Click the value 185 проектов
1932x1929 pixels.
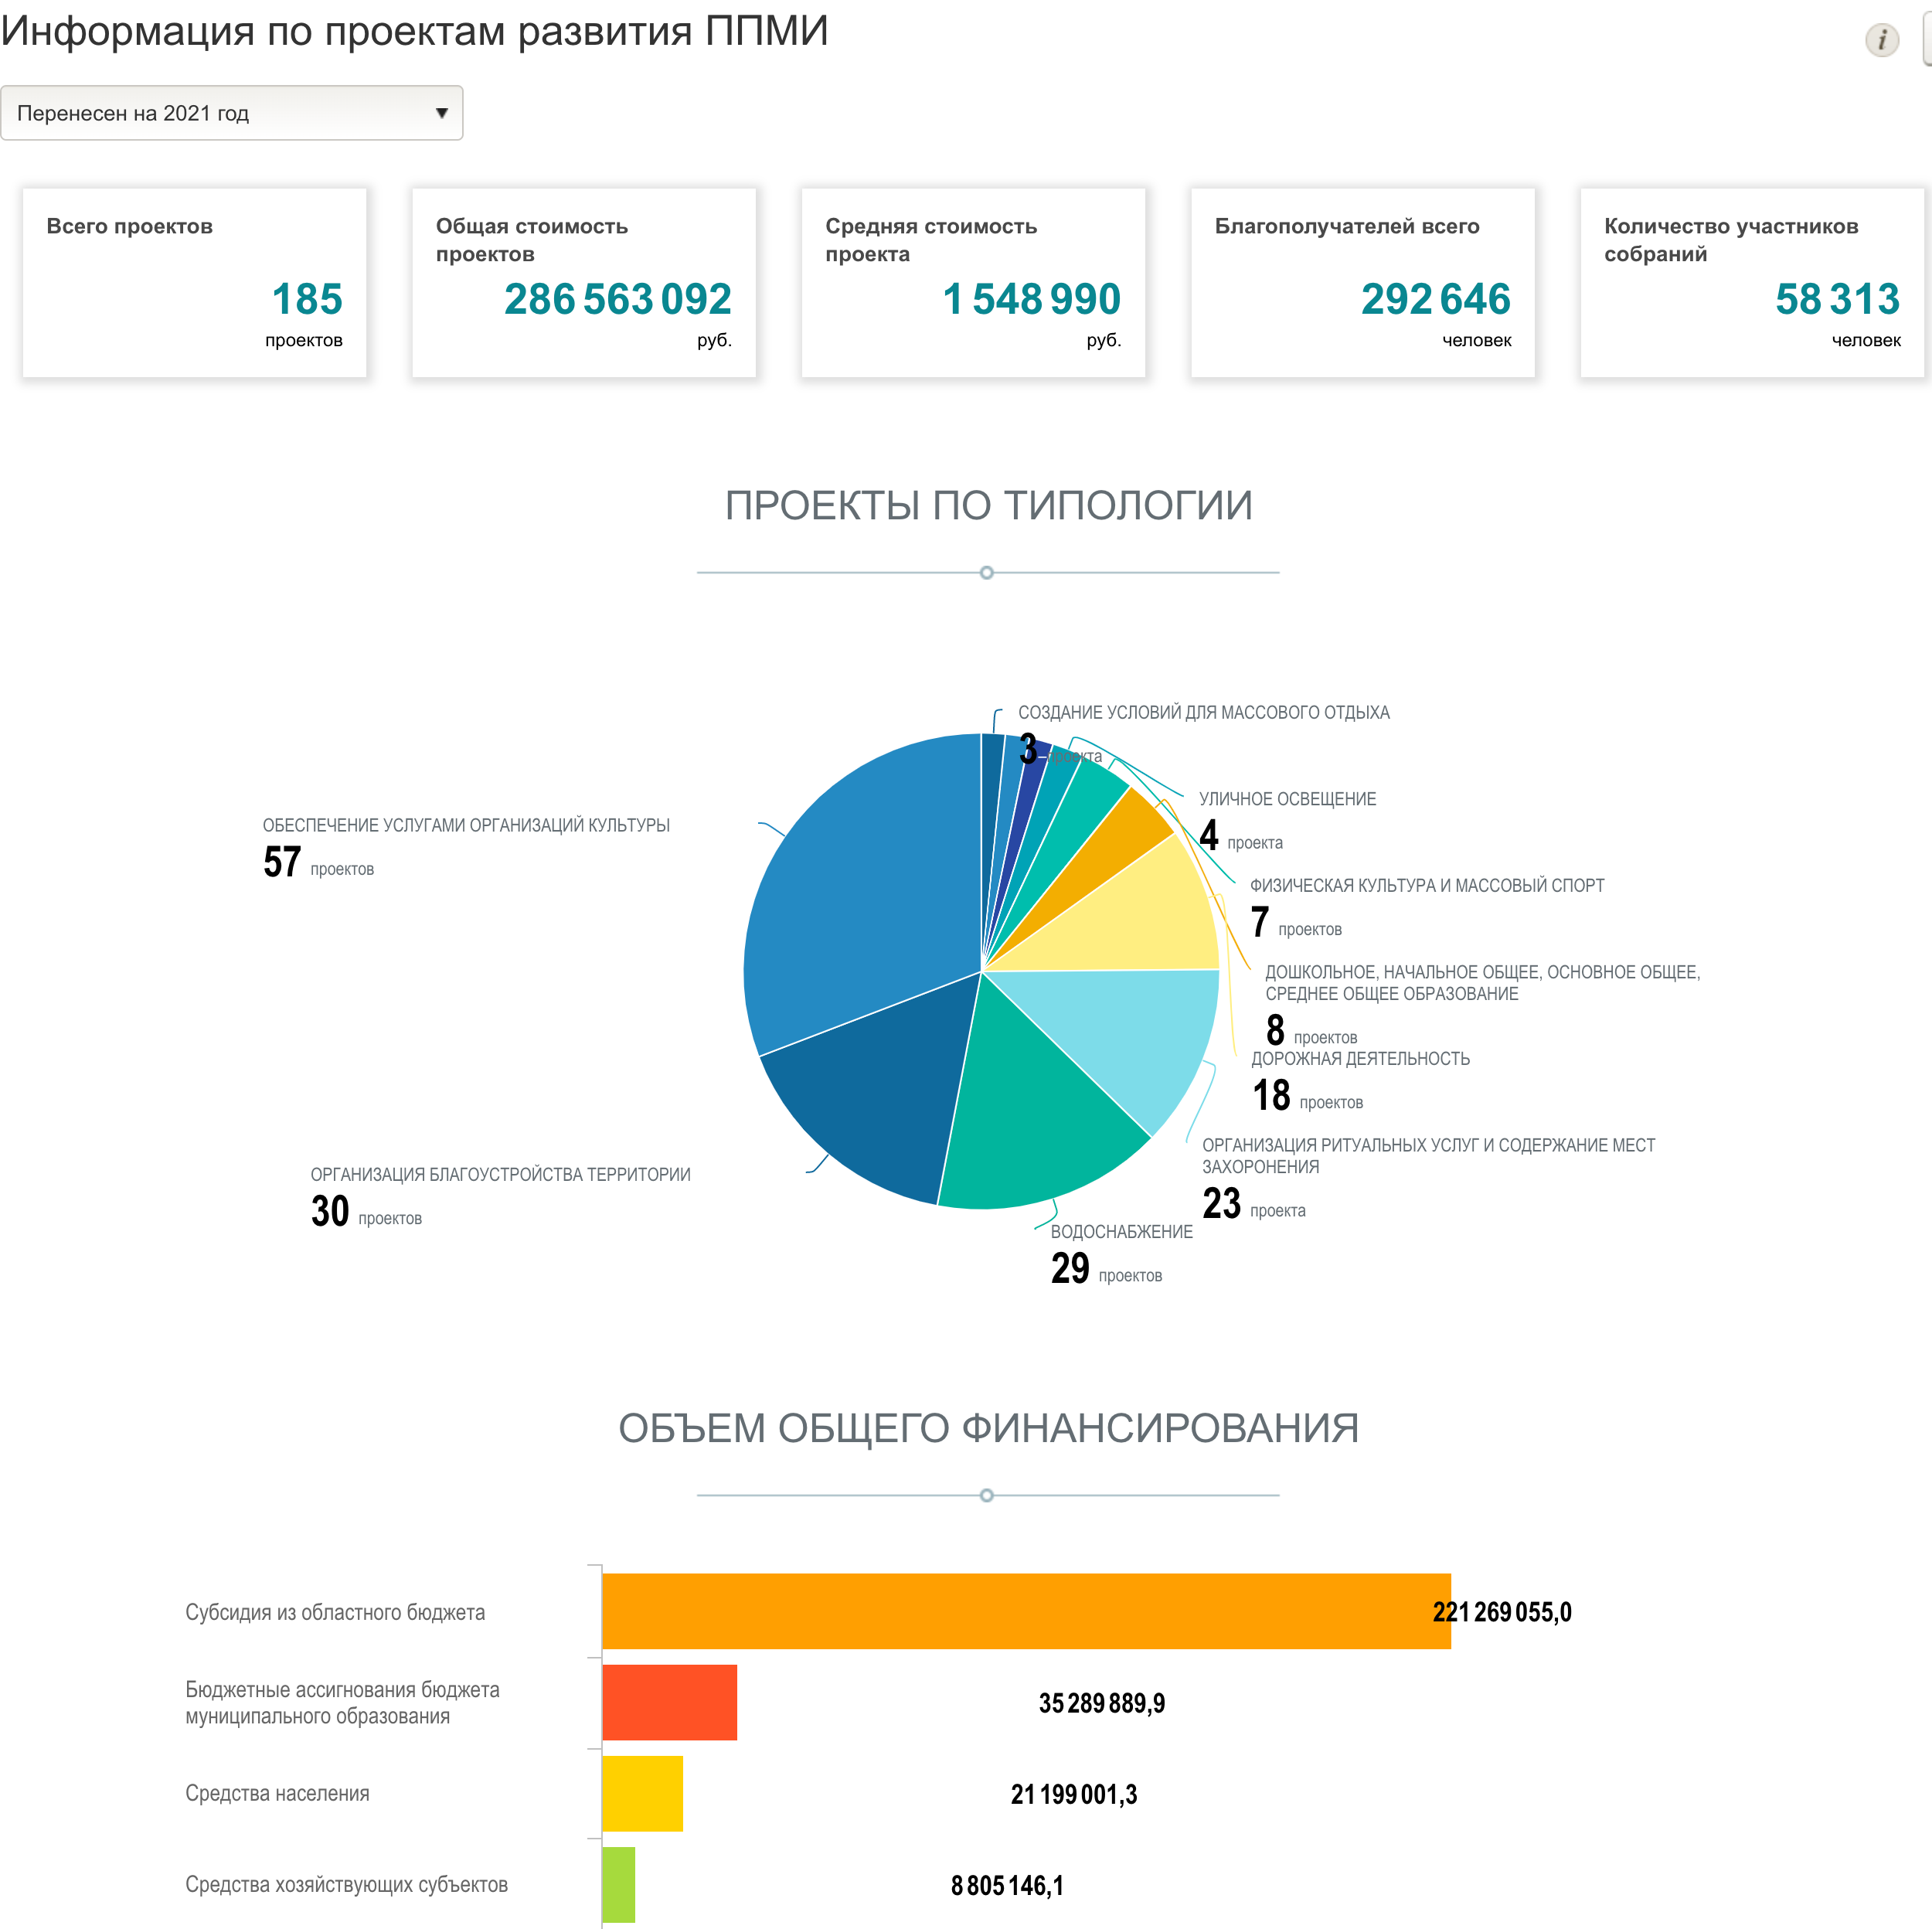(x=306, y=299)
